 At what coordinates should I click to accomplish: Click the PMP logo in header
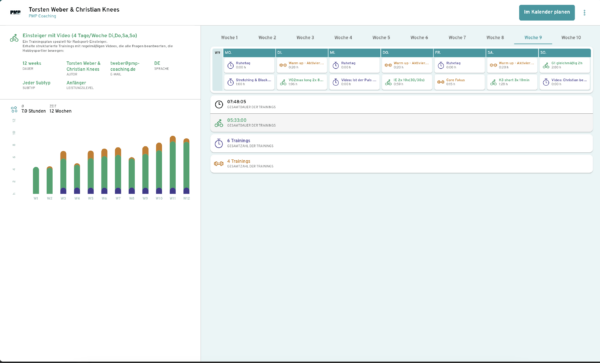pos(15,12)
